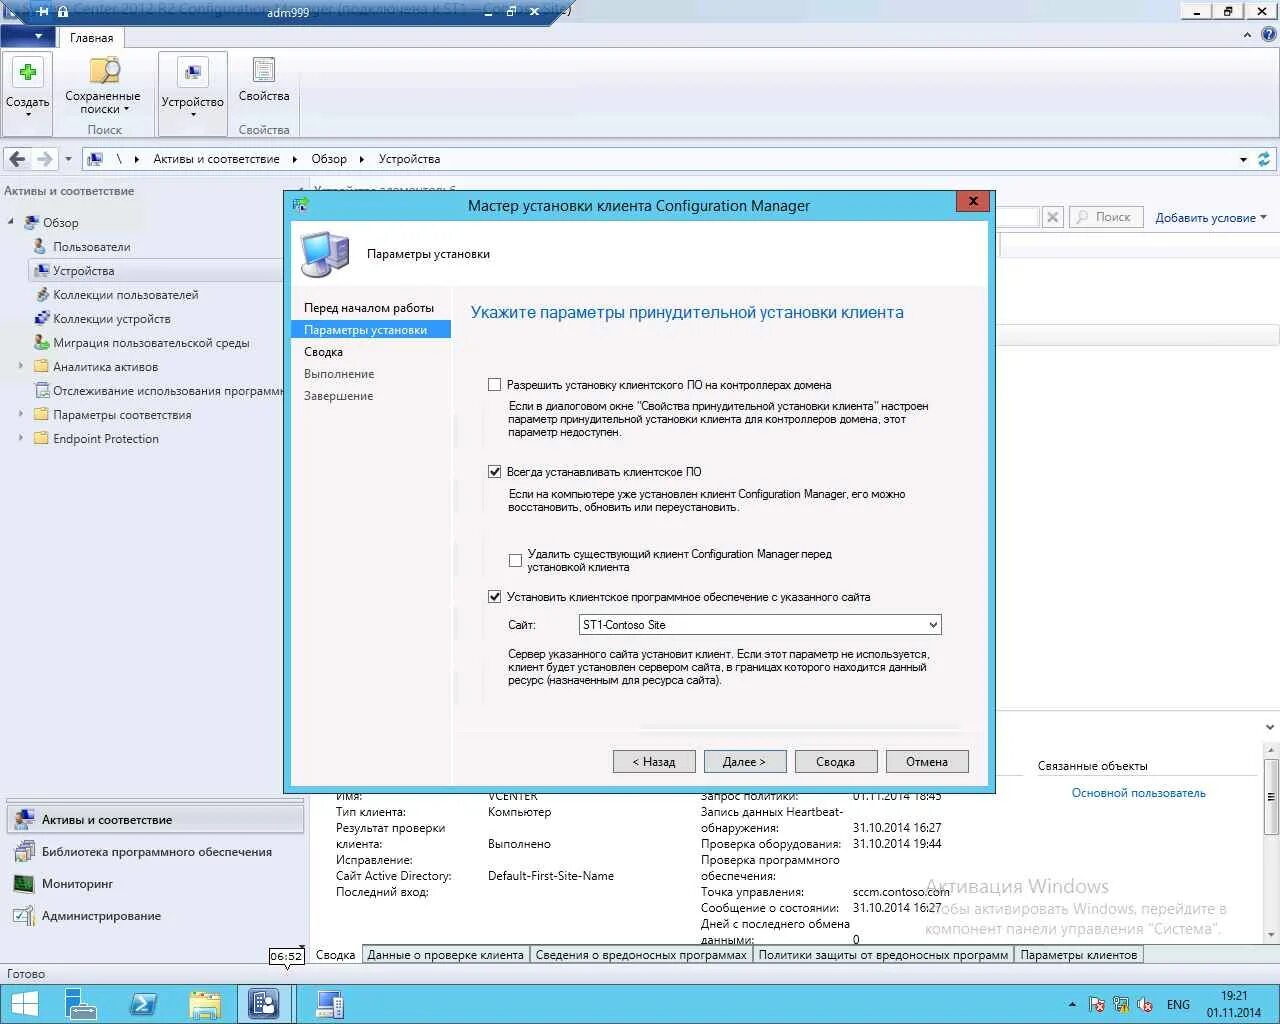Open Antimalware Policies tab
1280x1024 pixels.
pyautogui.click(x=883, y=955)
